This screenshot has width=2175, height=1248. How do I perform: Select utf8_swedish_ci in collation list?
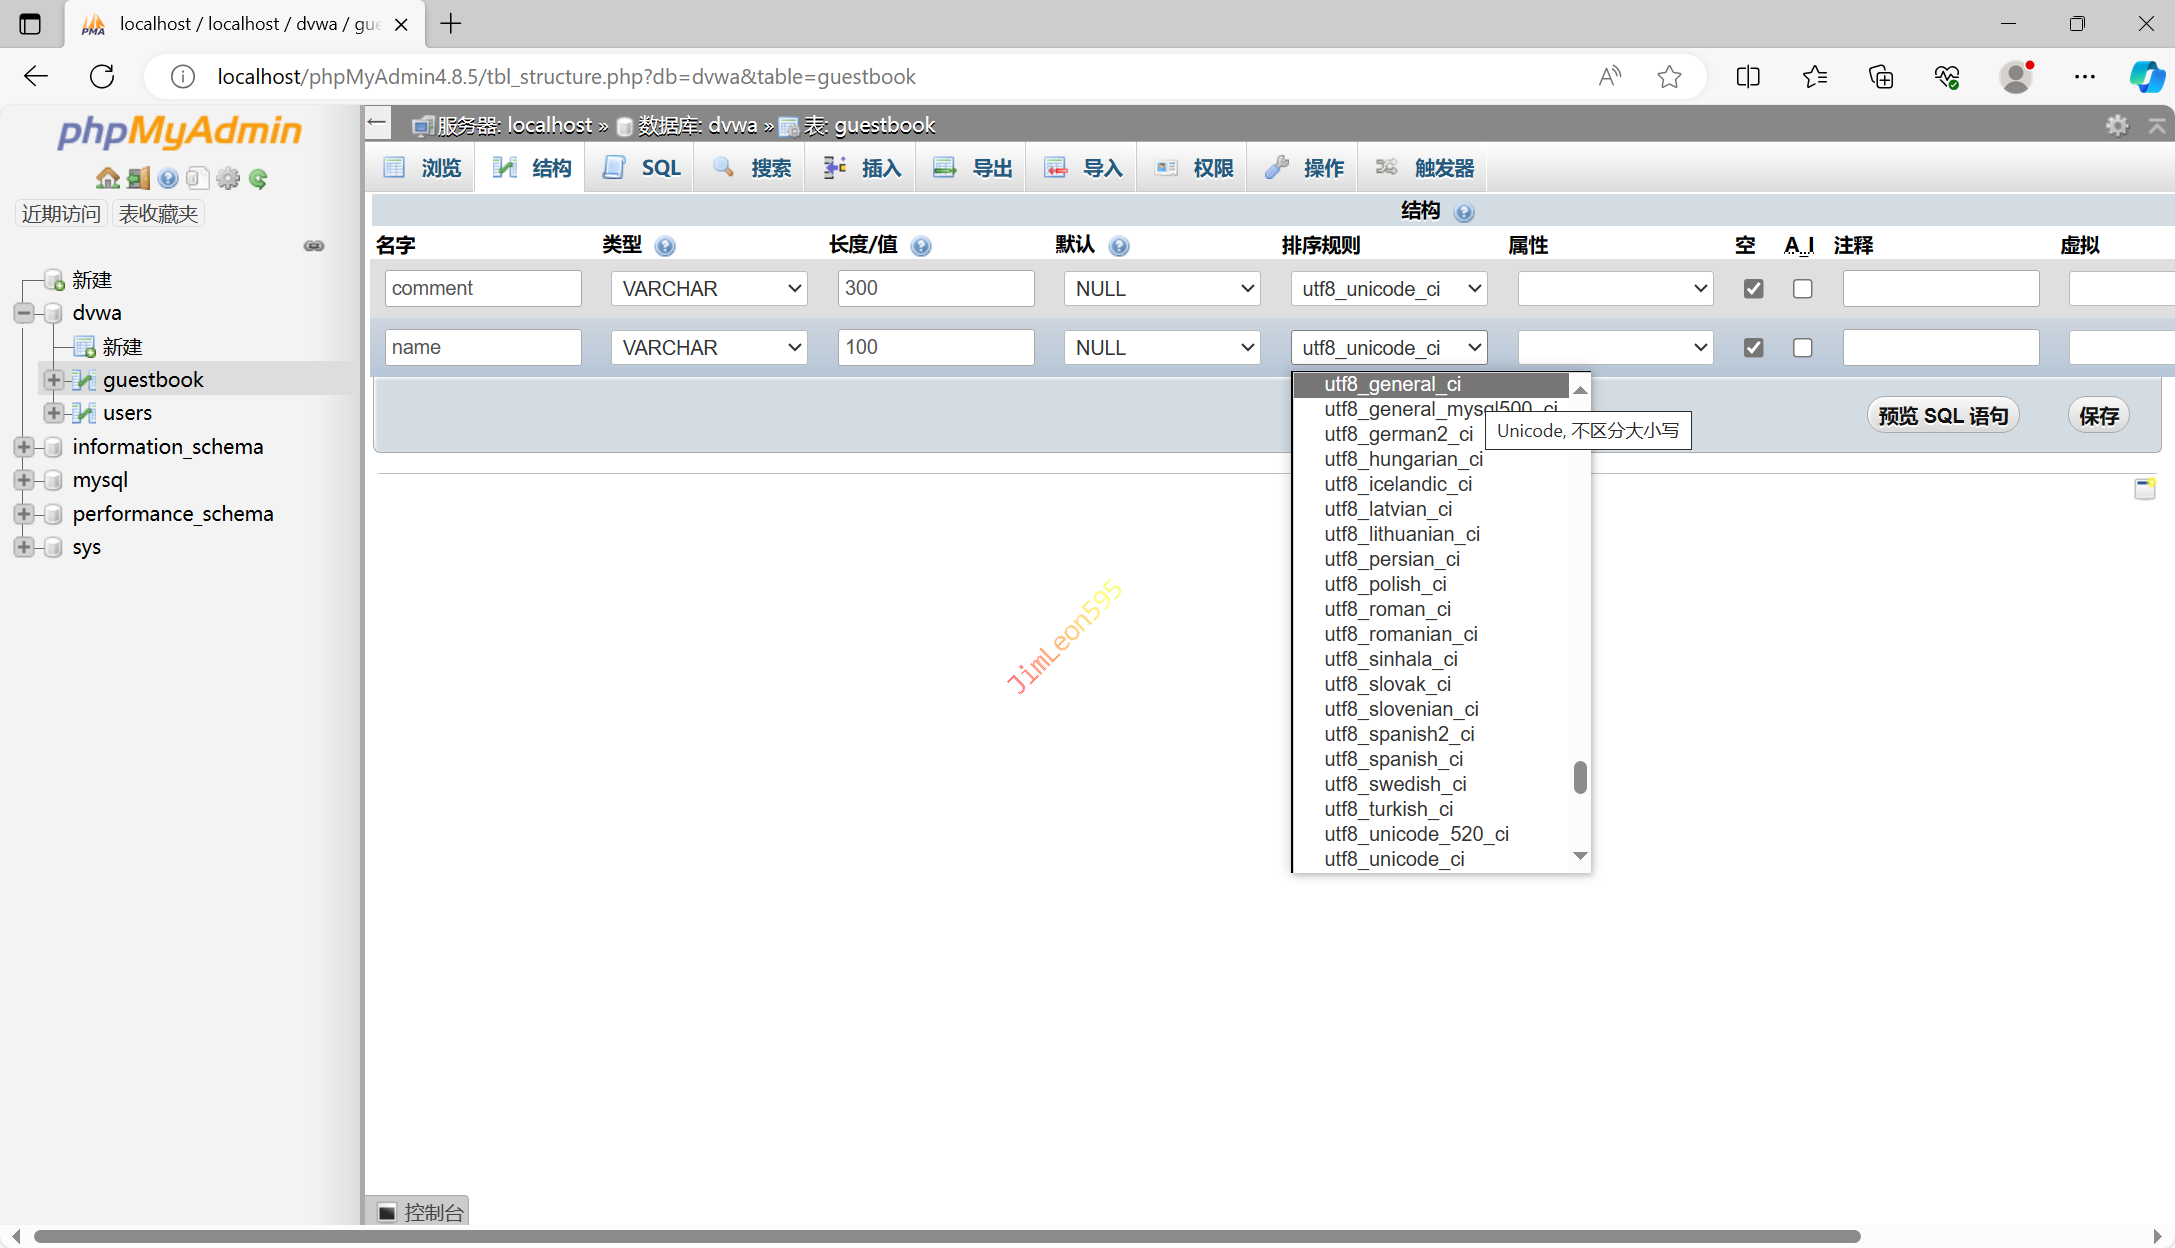(x=1395, y=784)
